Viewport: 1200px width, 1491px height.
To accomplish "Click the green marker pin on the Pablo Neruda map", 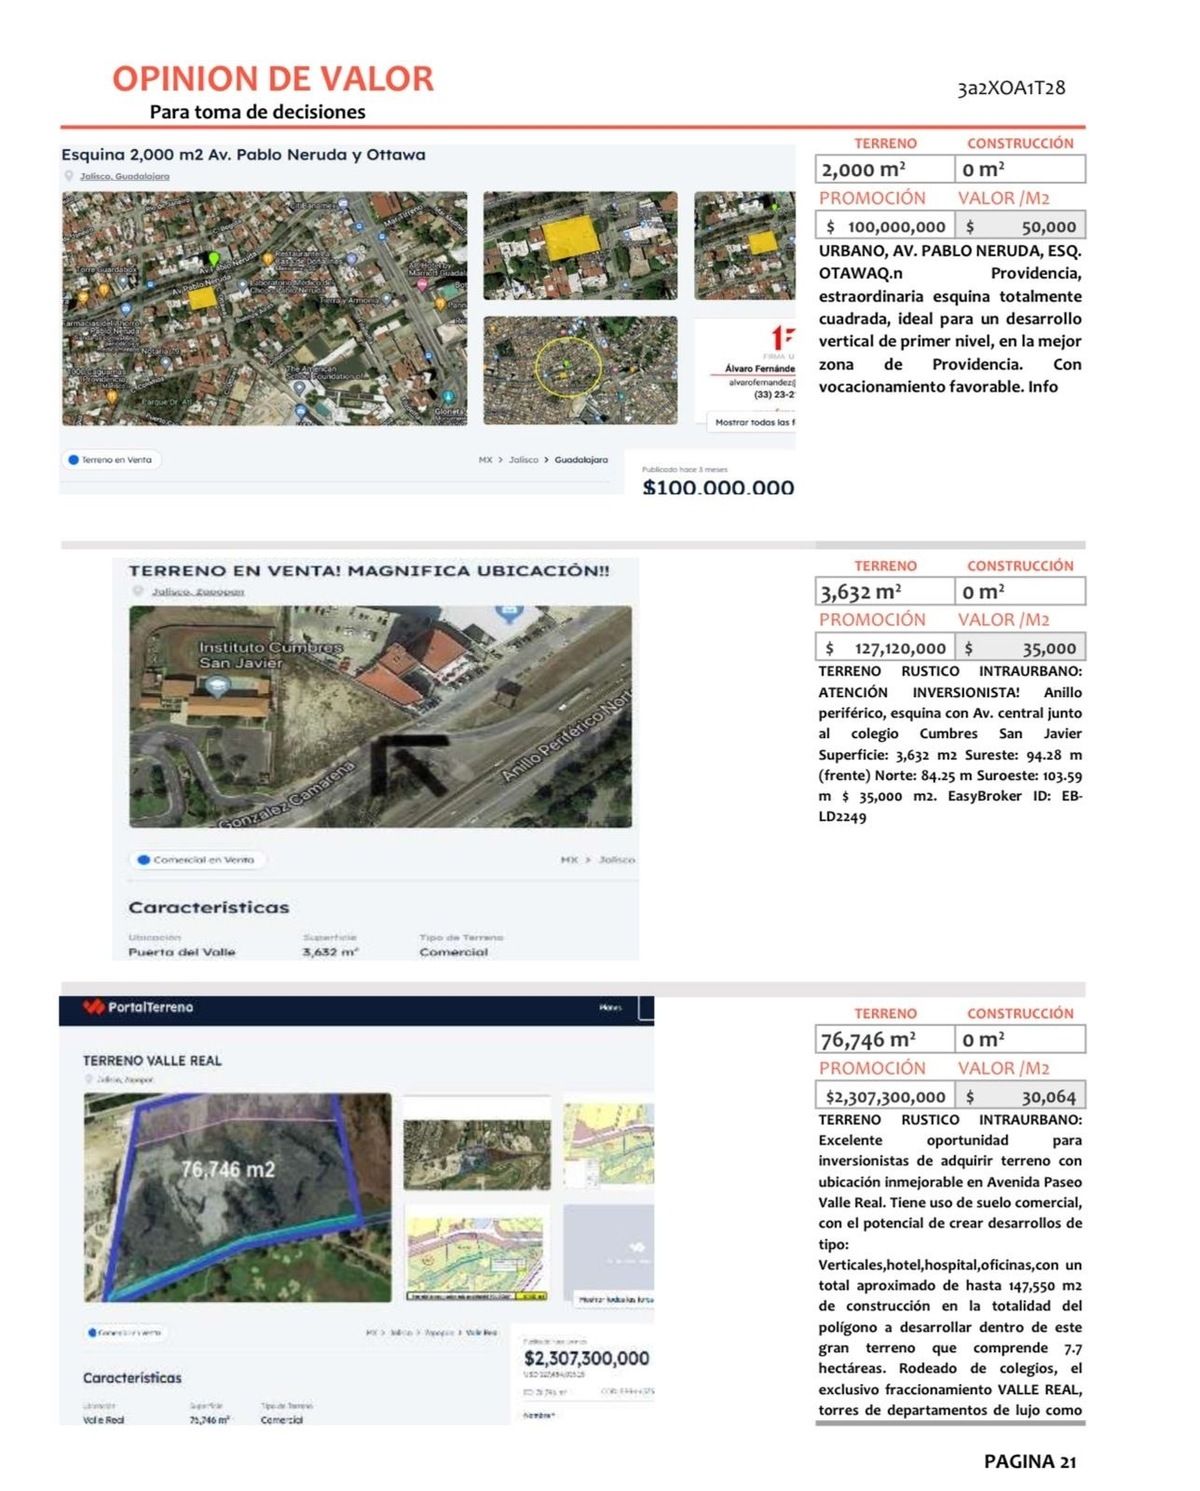I will click(212, 259).
